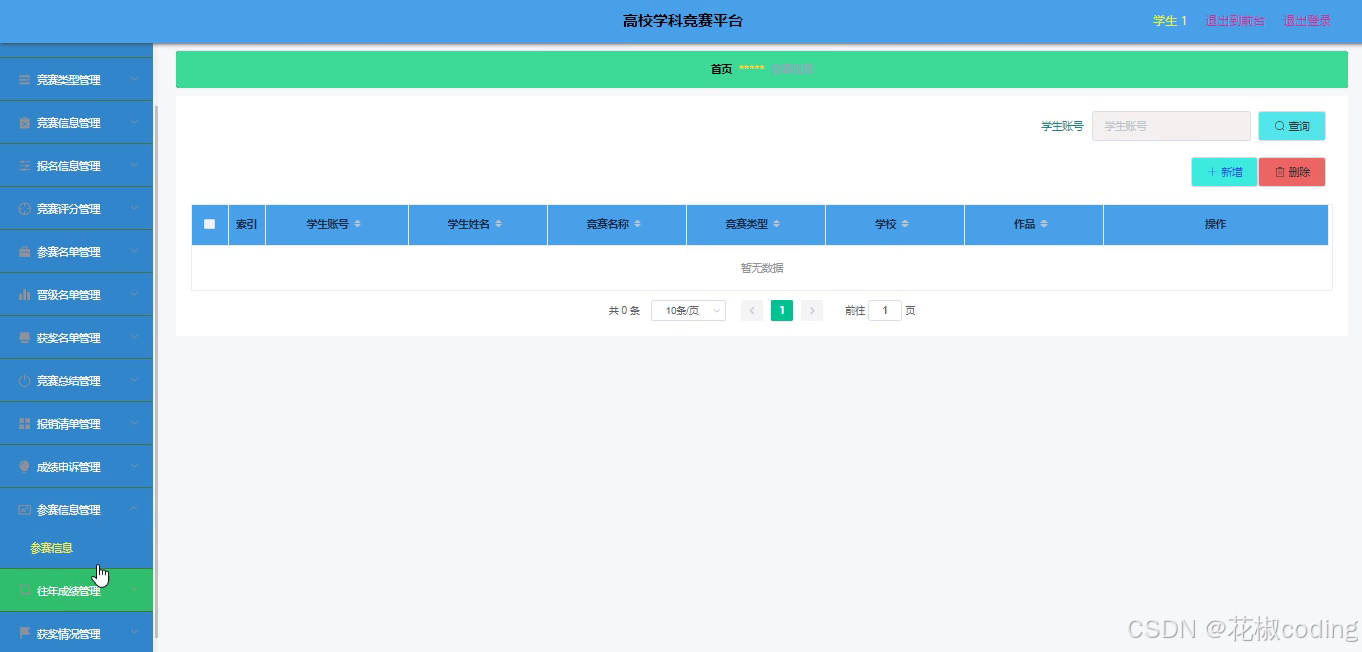
Task: Open 报销清单管理 from its grid icon
Action: (22, 423)
